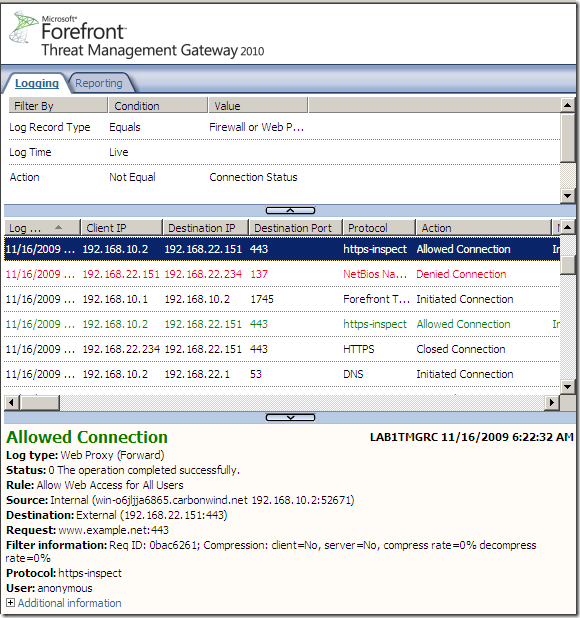The height and width of the screenshot is (618, 580).
Task: Click the Allowed Connection heading
Action: point(87,437)
